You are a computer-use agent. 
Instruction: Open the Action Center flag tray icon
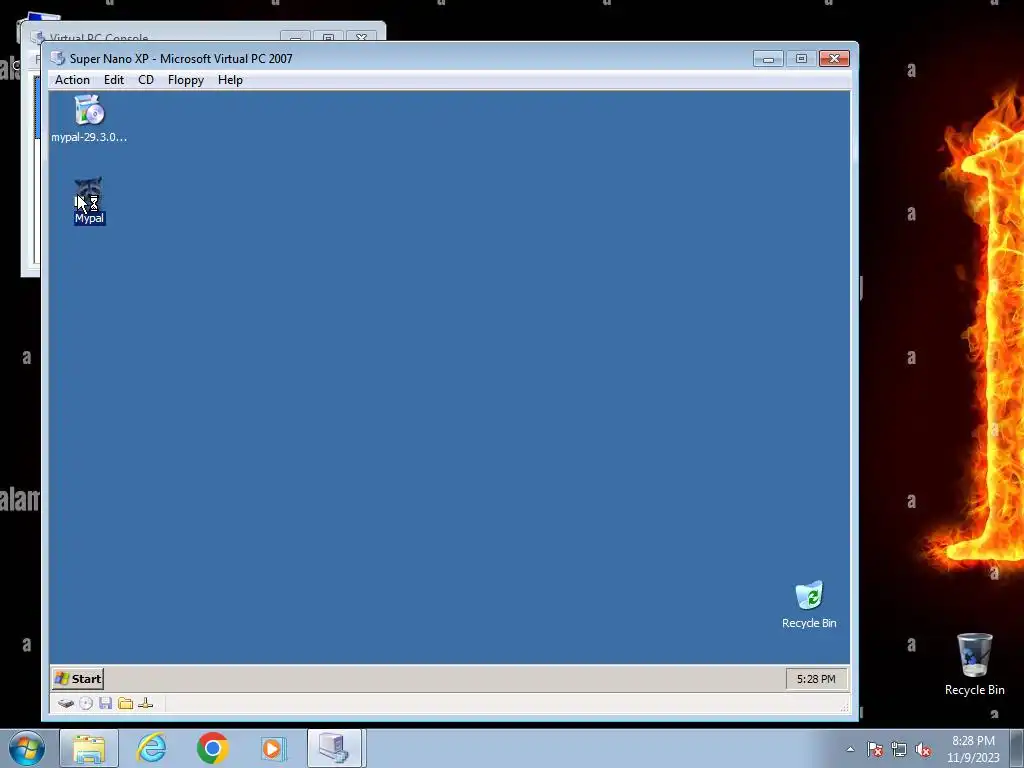click(x=875, y=750)
